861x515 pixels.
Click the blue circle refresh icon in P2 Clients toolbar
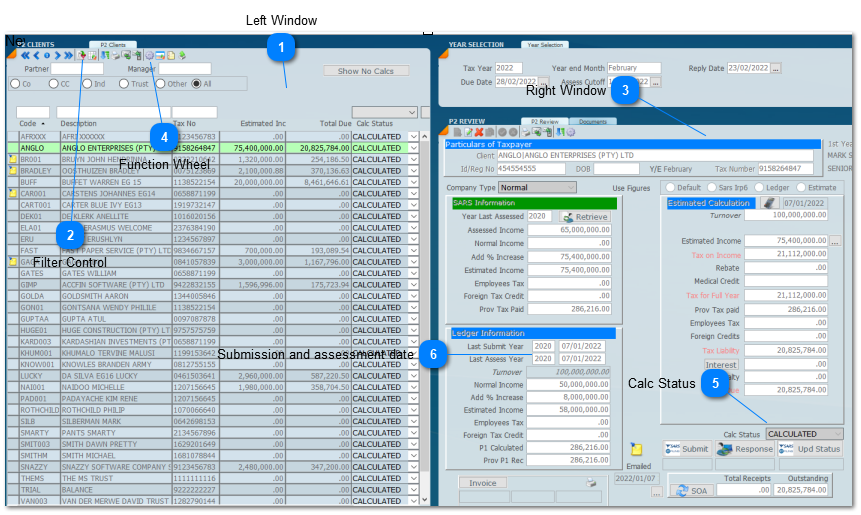[x=47, y=55]
